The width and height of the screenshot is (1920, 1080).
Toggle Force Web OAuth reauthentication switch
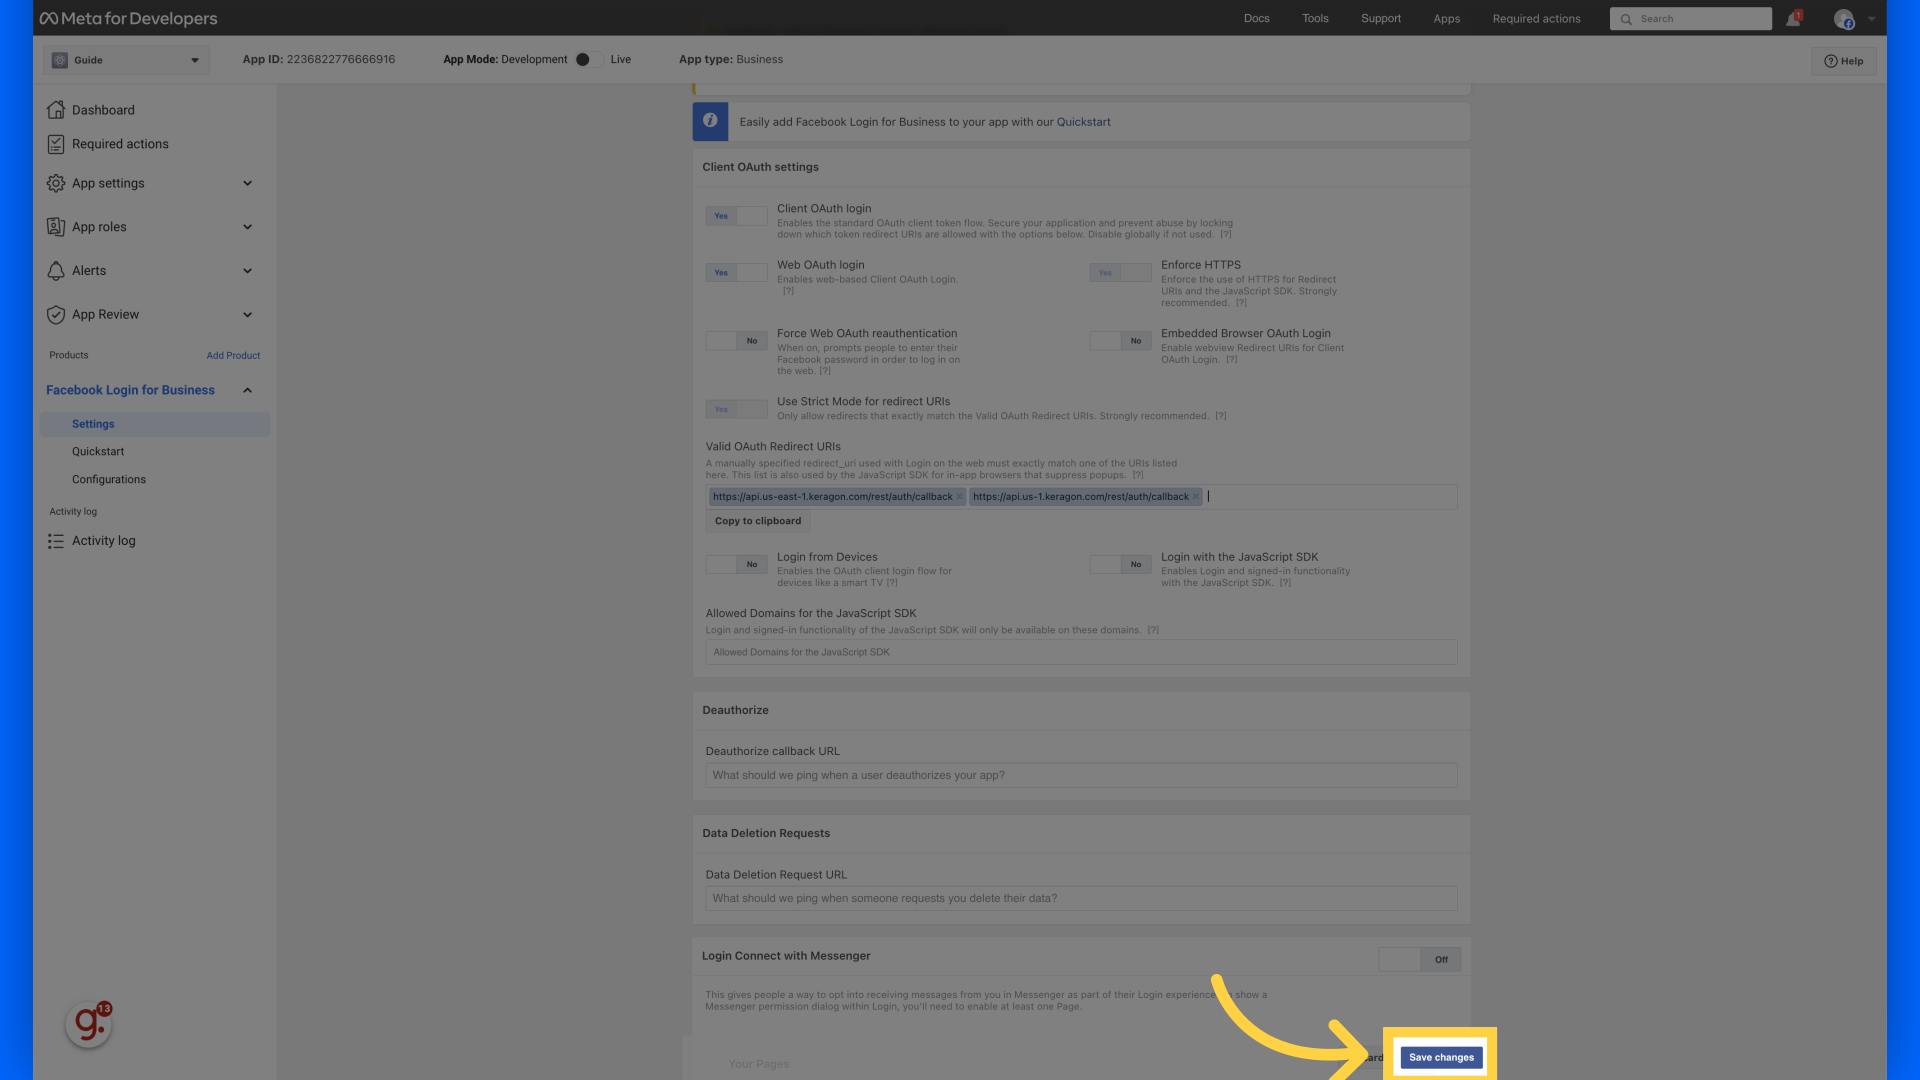(736, 341)
